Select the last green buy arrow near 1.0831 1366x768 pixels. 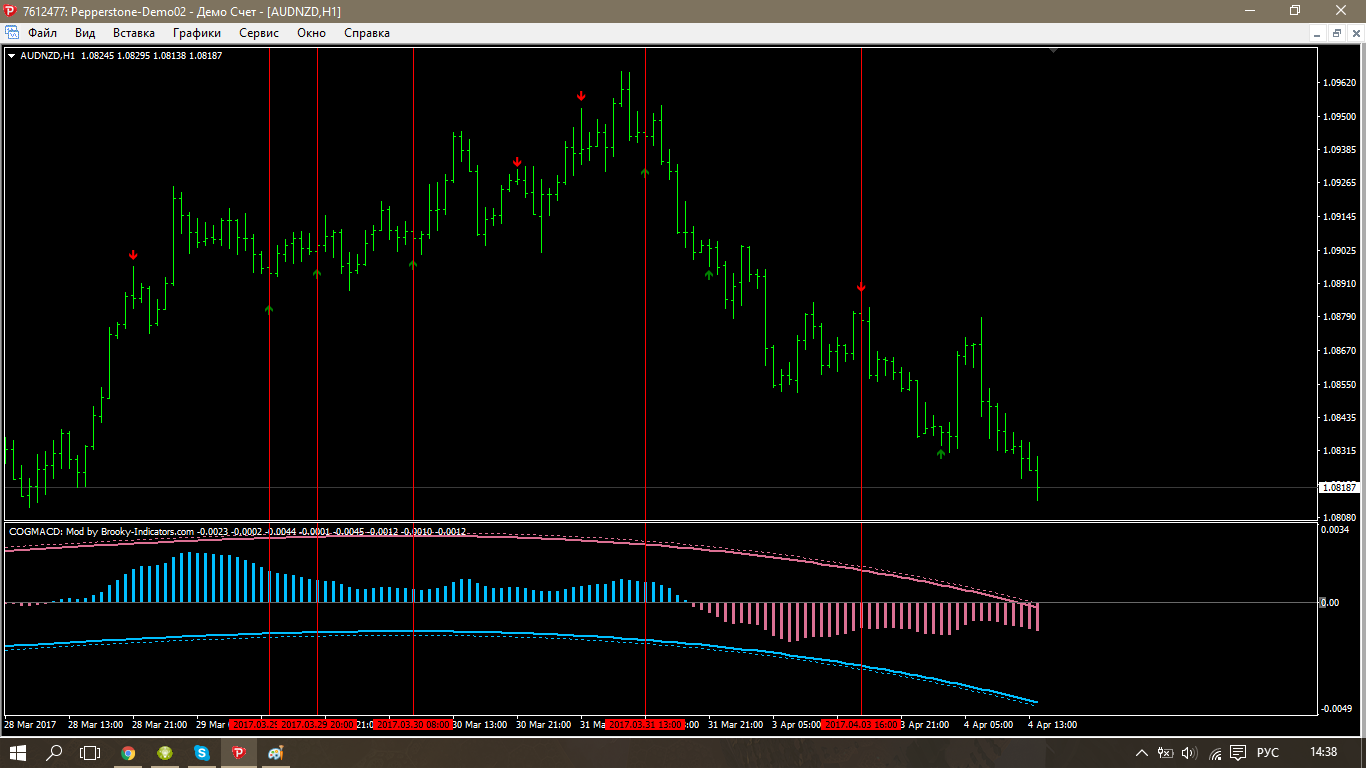(x=940, y=454)
